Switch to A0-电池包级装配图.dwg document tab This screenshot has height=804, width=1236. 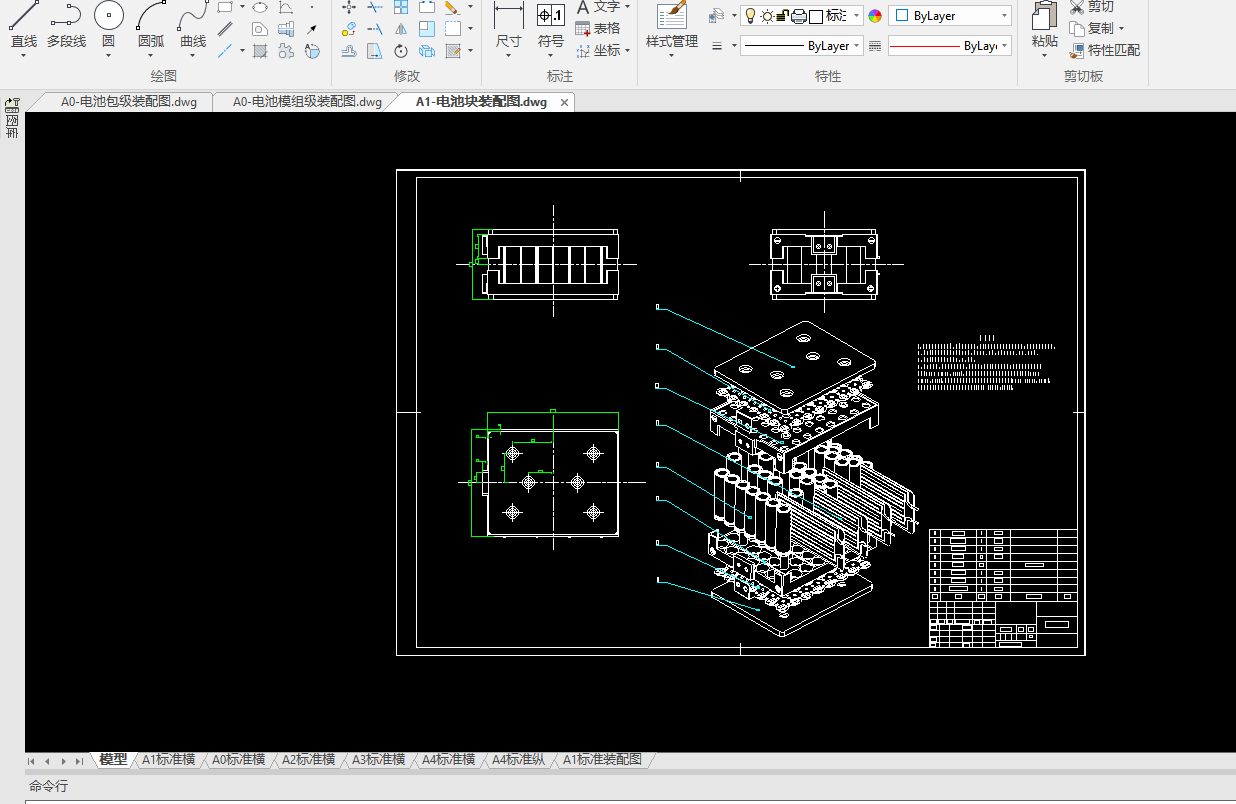pos(129,102)
